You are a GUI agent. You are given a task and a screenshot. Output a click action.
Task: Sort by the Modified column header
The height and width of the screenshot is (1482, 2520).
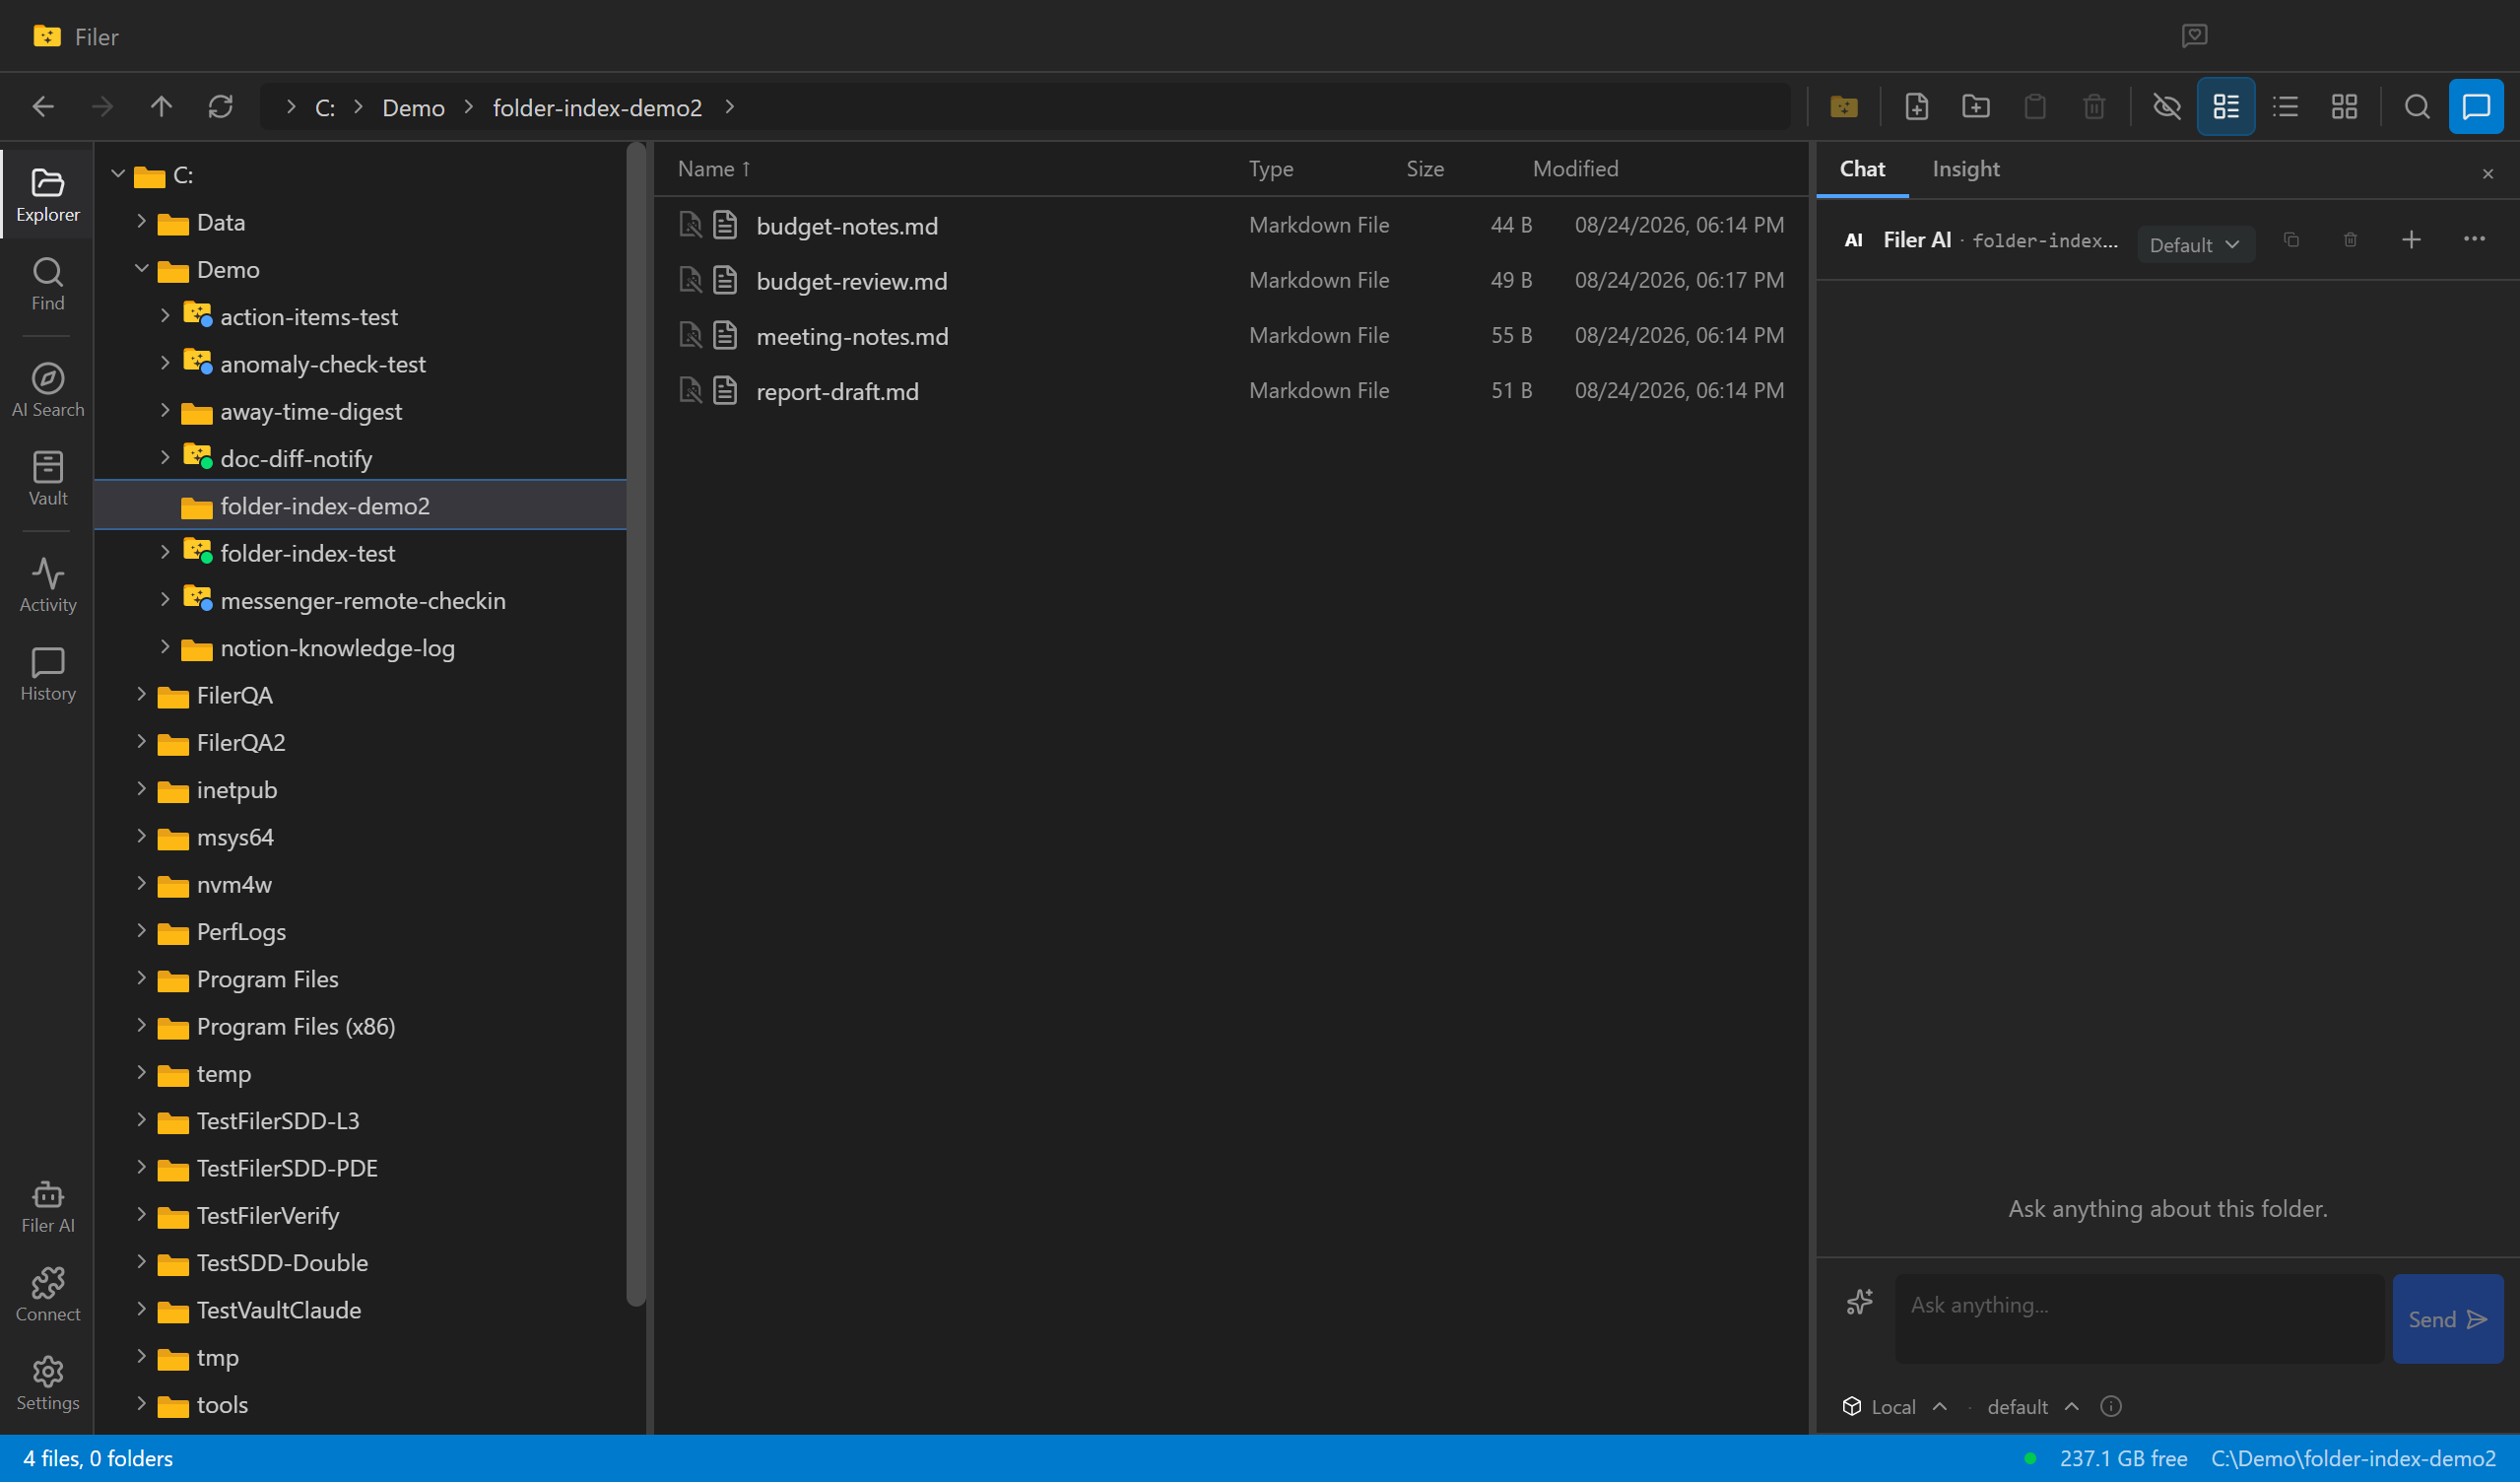point(1575,169)
